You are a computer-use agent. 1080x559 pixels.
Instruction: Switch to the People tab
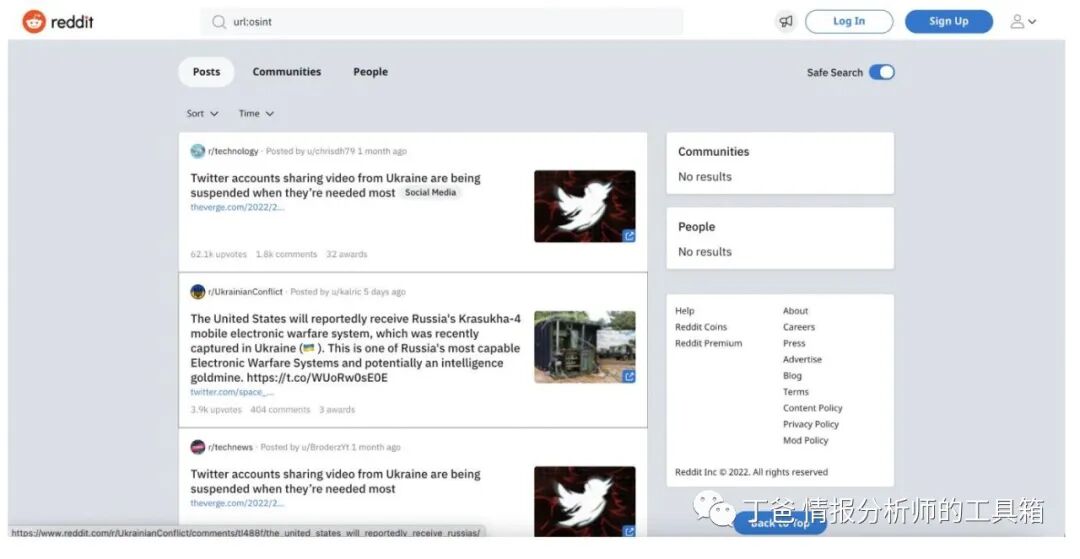tap(371, 72)
